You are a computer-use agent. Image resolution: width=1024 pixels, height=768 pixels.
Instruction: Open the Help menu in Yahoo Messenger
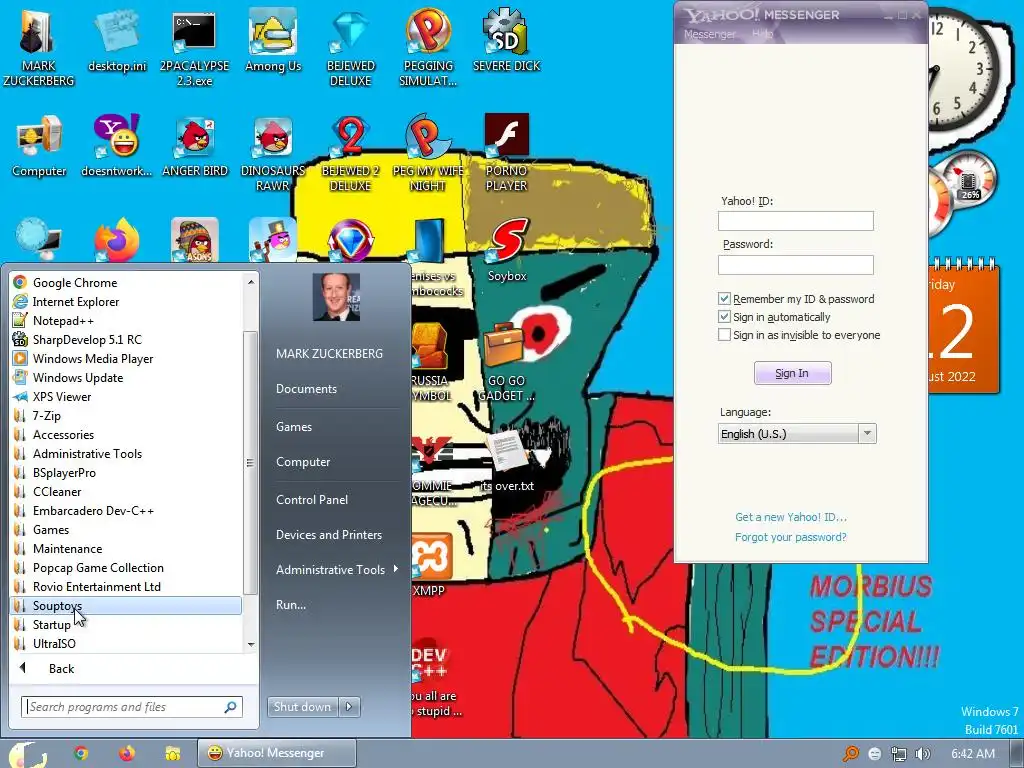click(762, 34)
